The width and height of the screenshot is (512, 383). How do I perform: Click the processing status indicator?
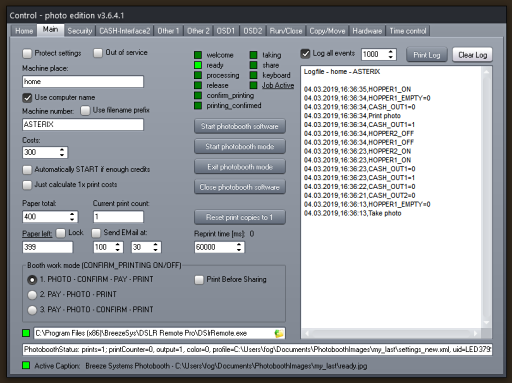pyautogui.click(x=198, y=75)
